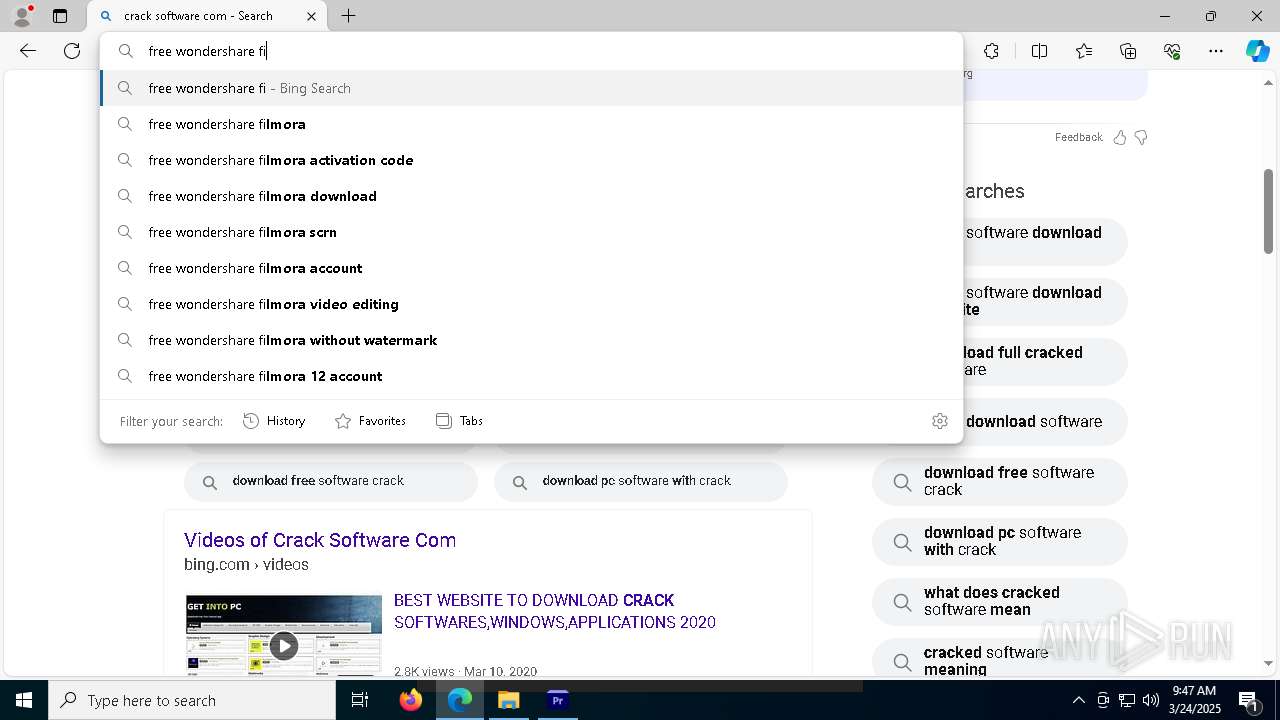The width and height of the screenshot is (1280, 720).
Task: Select 'filmora without watermark' suggestion
Action: [531, 340]
